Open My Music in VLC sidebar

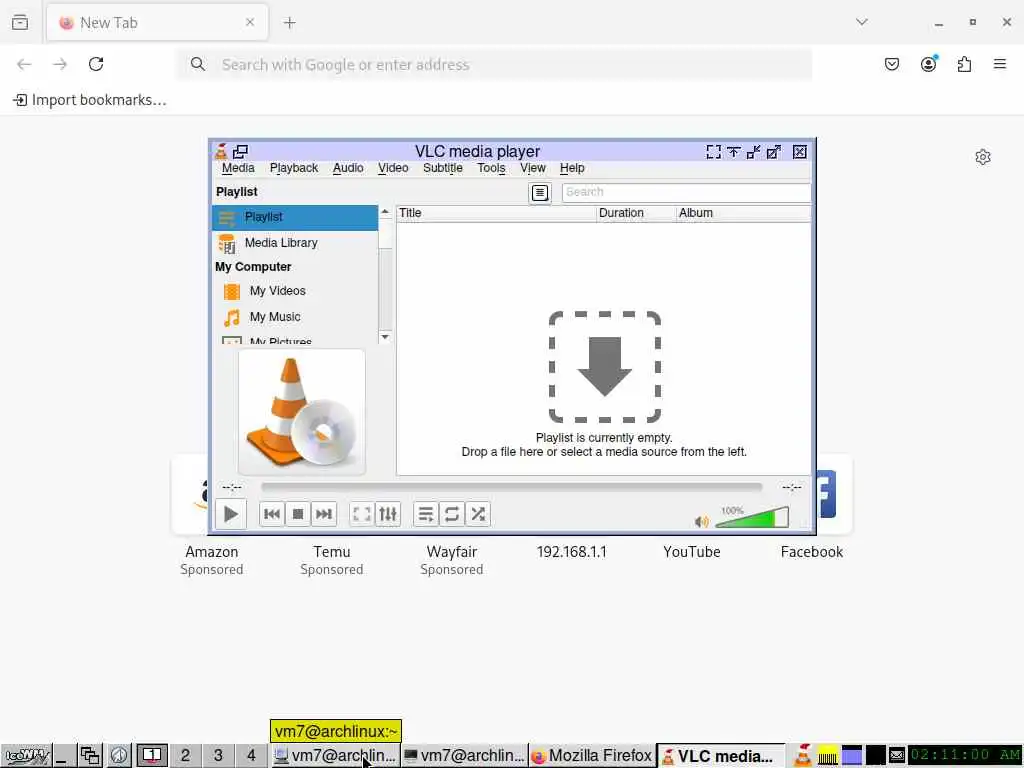tap(295, 317)
